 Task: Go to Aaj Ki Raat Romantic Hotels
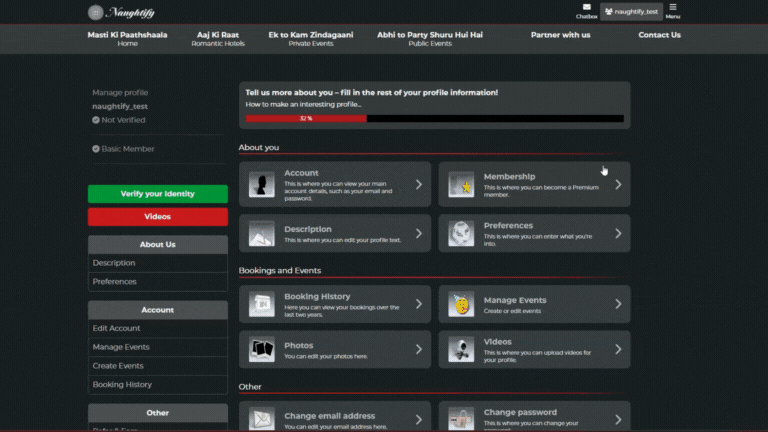point(218,39)
